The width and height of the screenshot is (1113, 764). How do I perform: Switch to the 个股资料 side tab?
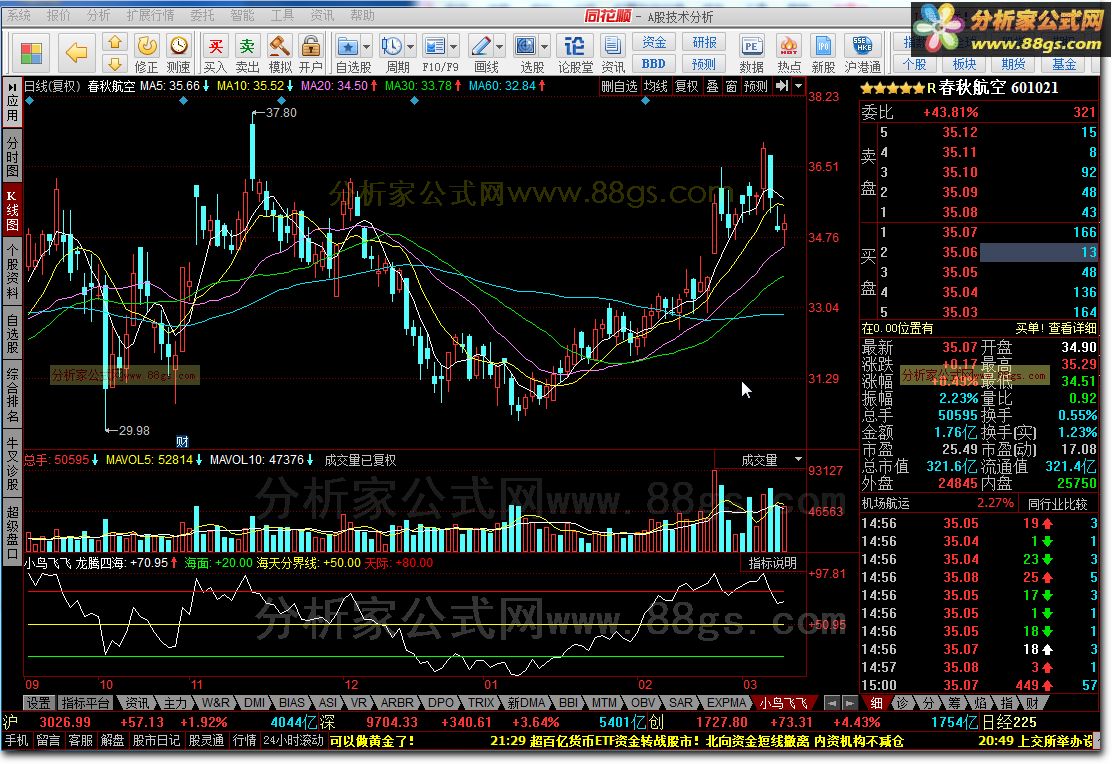(x=12, y=273)
